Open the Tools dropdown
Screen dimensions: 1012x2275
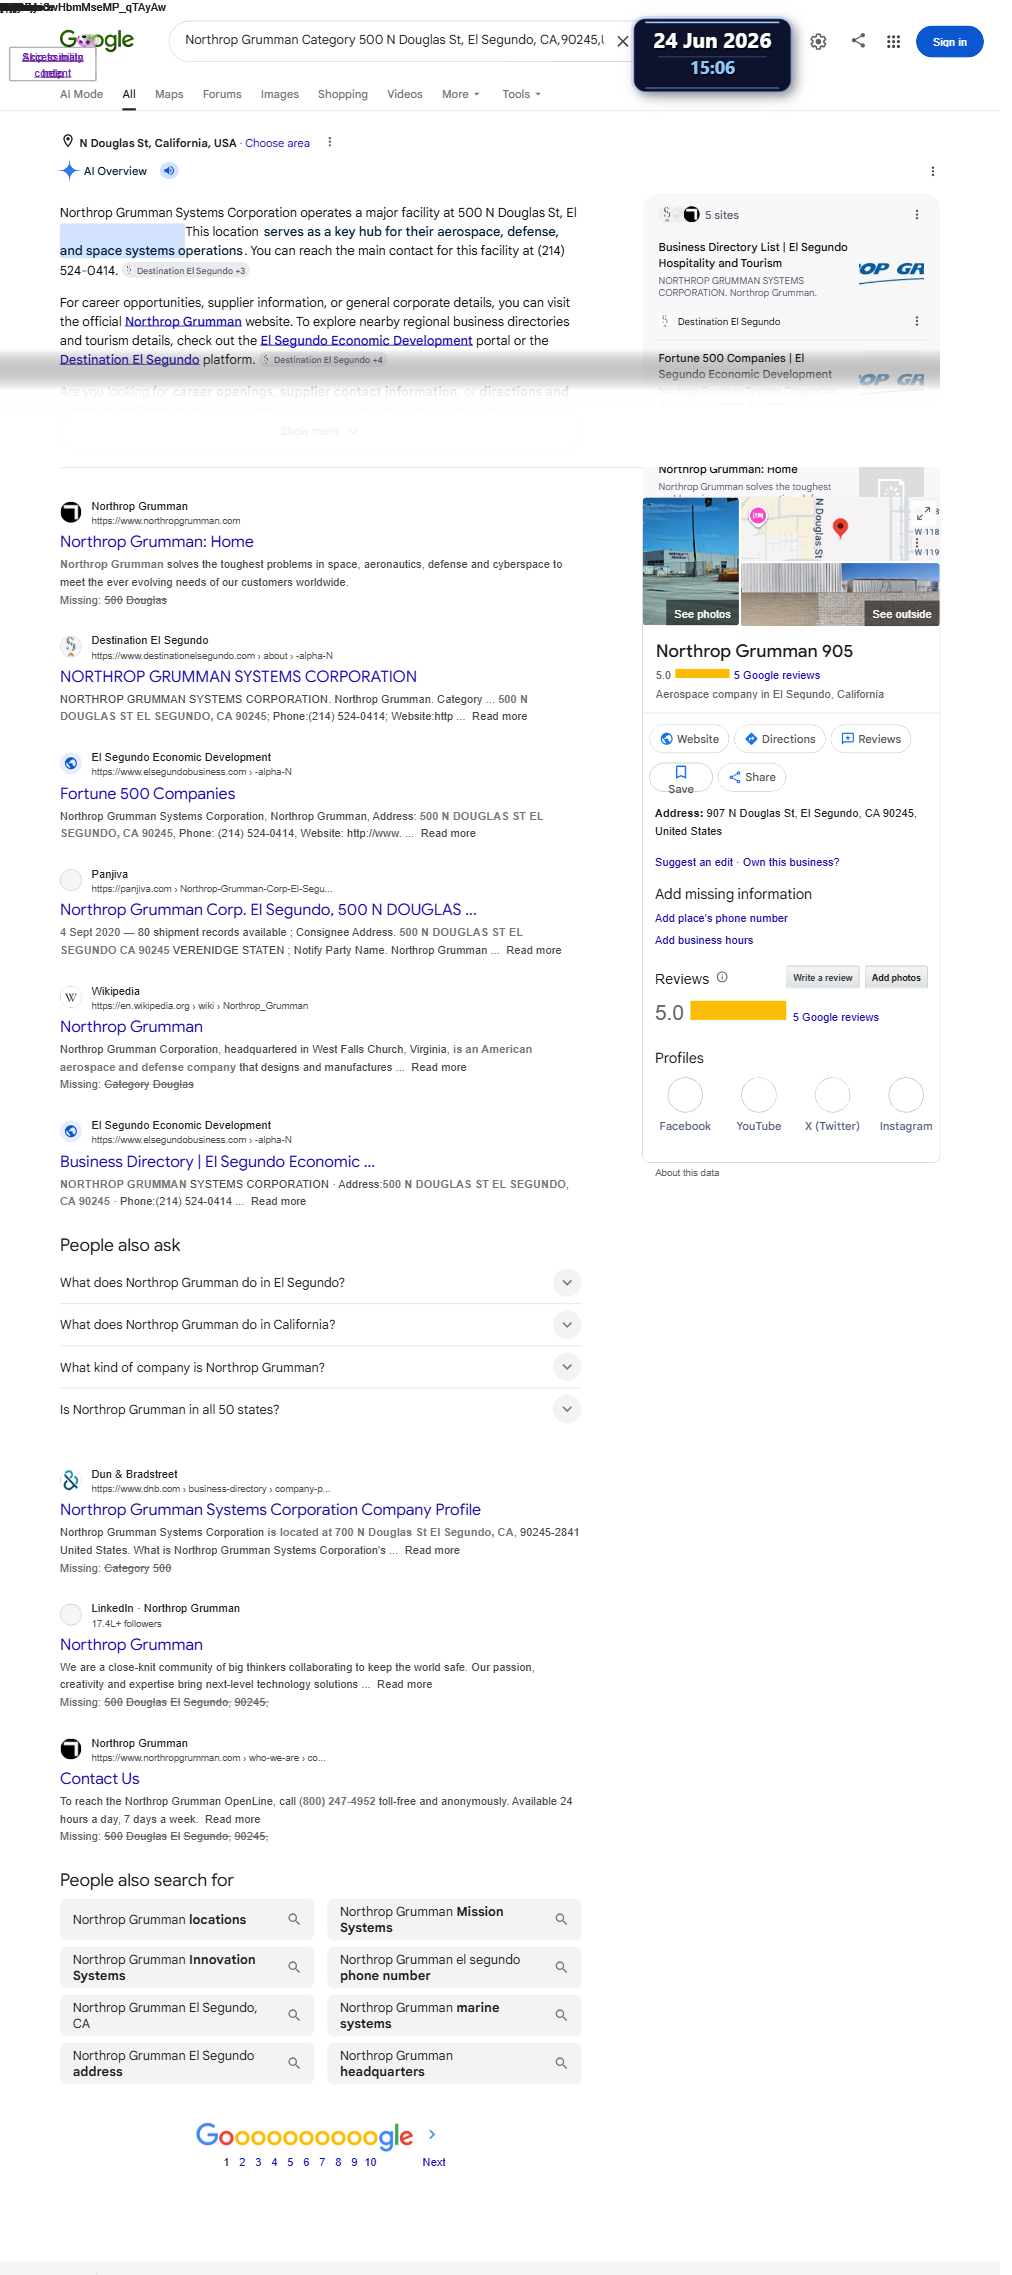point(521,94)
